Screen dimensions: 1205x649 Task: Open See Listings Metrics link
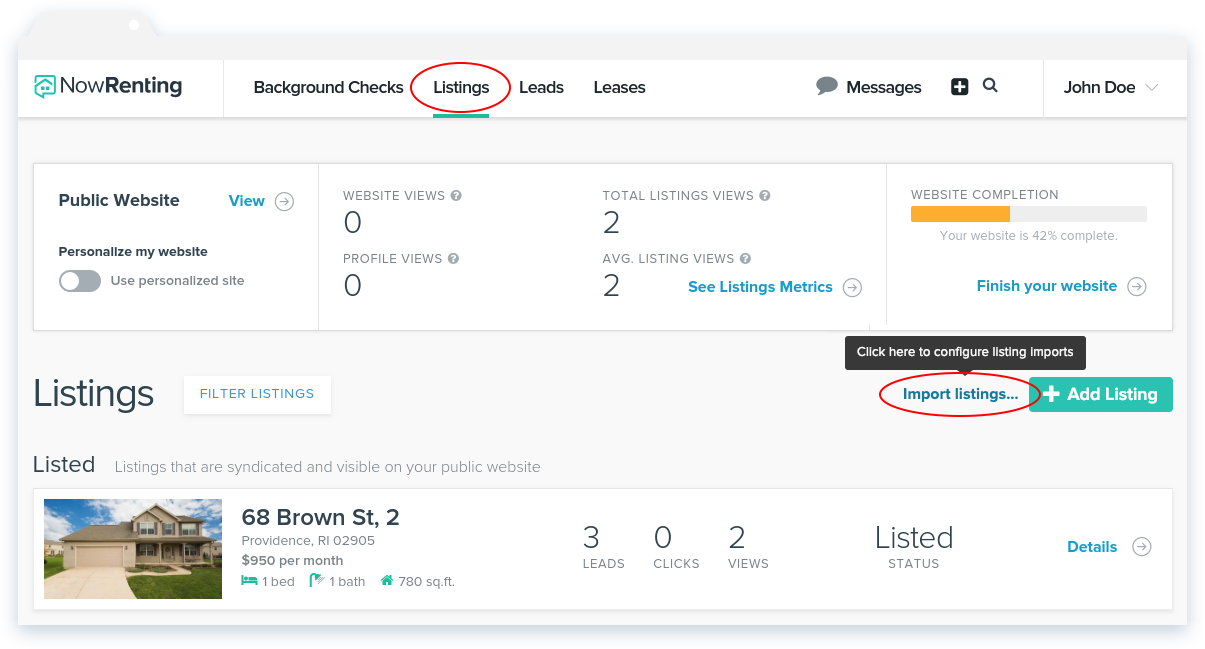point(760,287)
